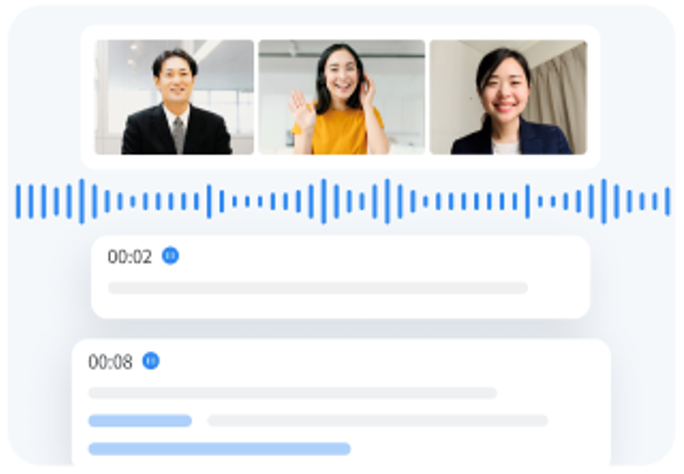
Task: Open the 00:02 transcript card
Action: point(340,277)
